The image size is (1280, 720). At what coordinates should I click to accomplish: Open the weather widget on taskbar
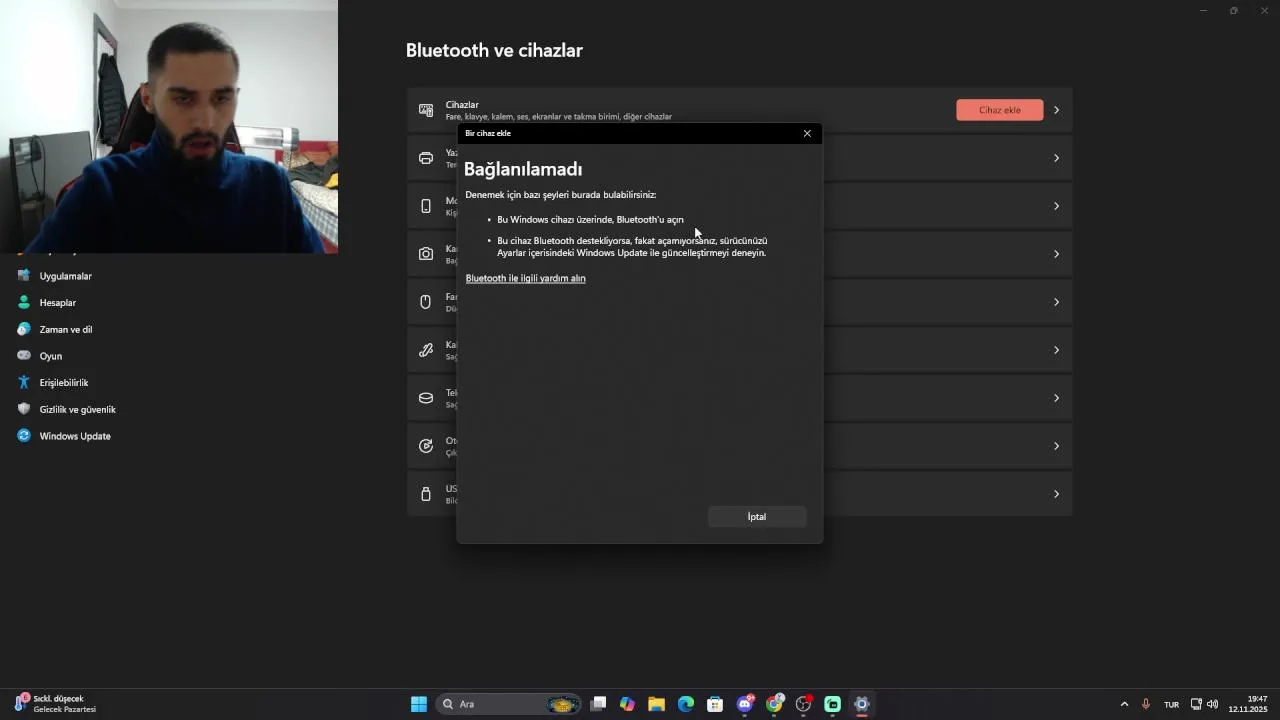[x=56, y=704]
